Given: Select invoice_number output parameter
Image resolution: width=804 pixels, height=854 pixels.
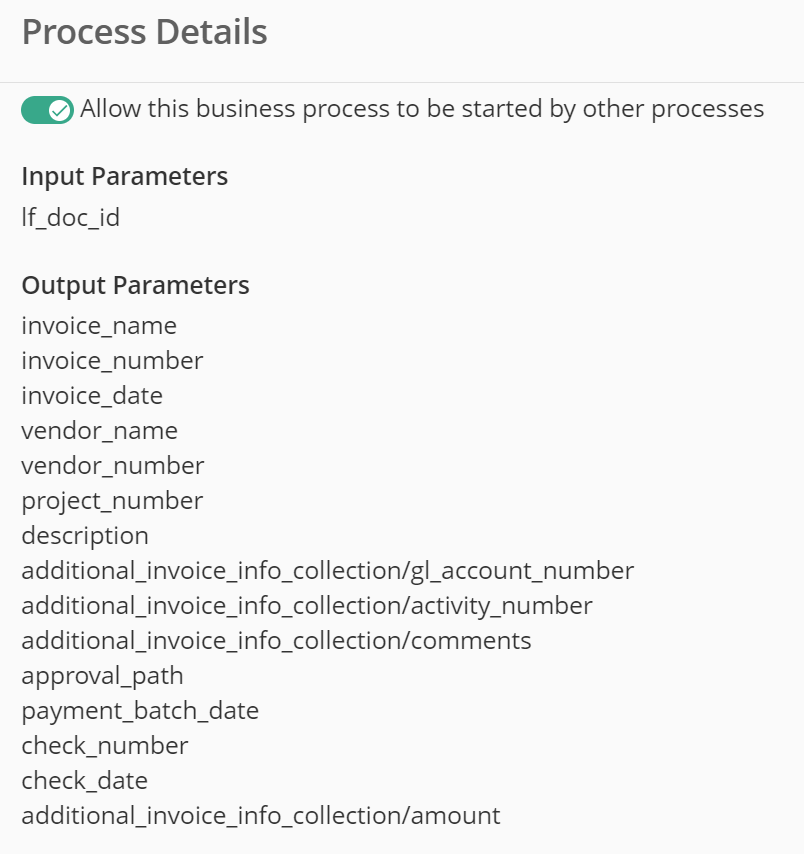Looking at the screenshot, I should coord(112,361).
